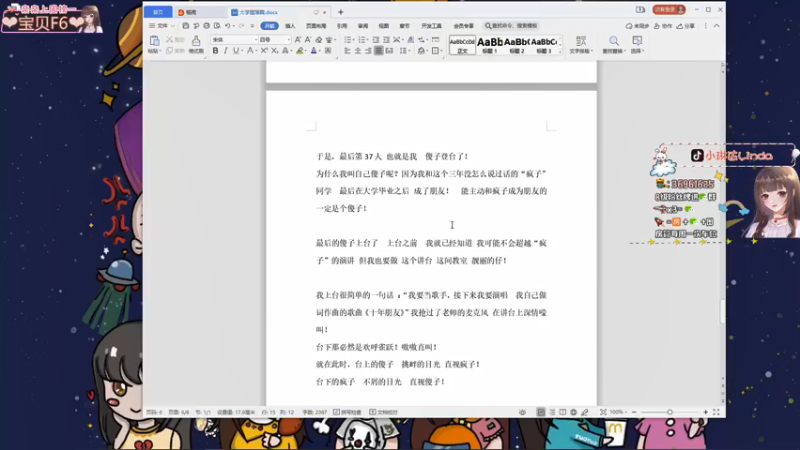Click the Paste clipboard icon
Screen dimensions: 800x450
154,41
